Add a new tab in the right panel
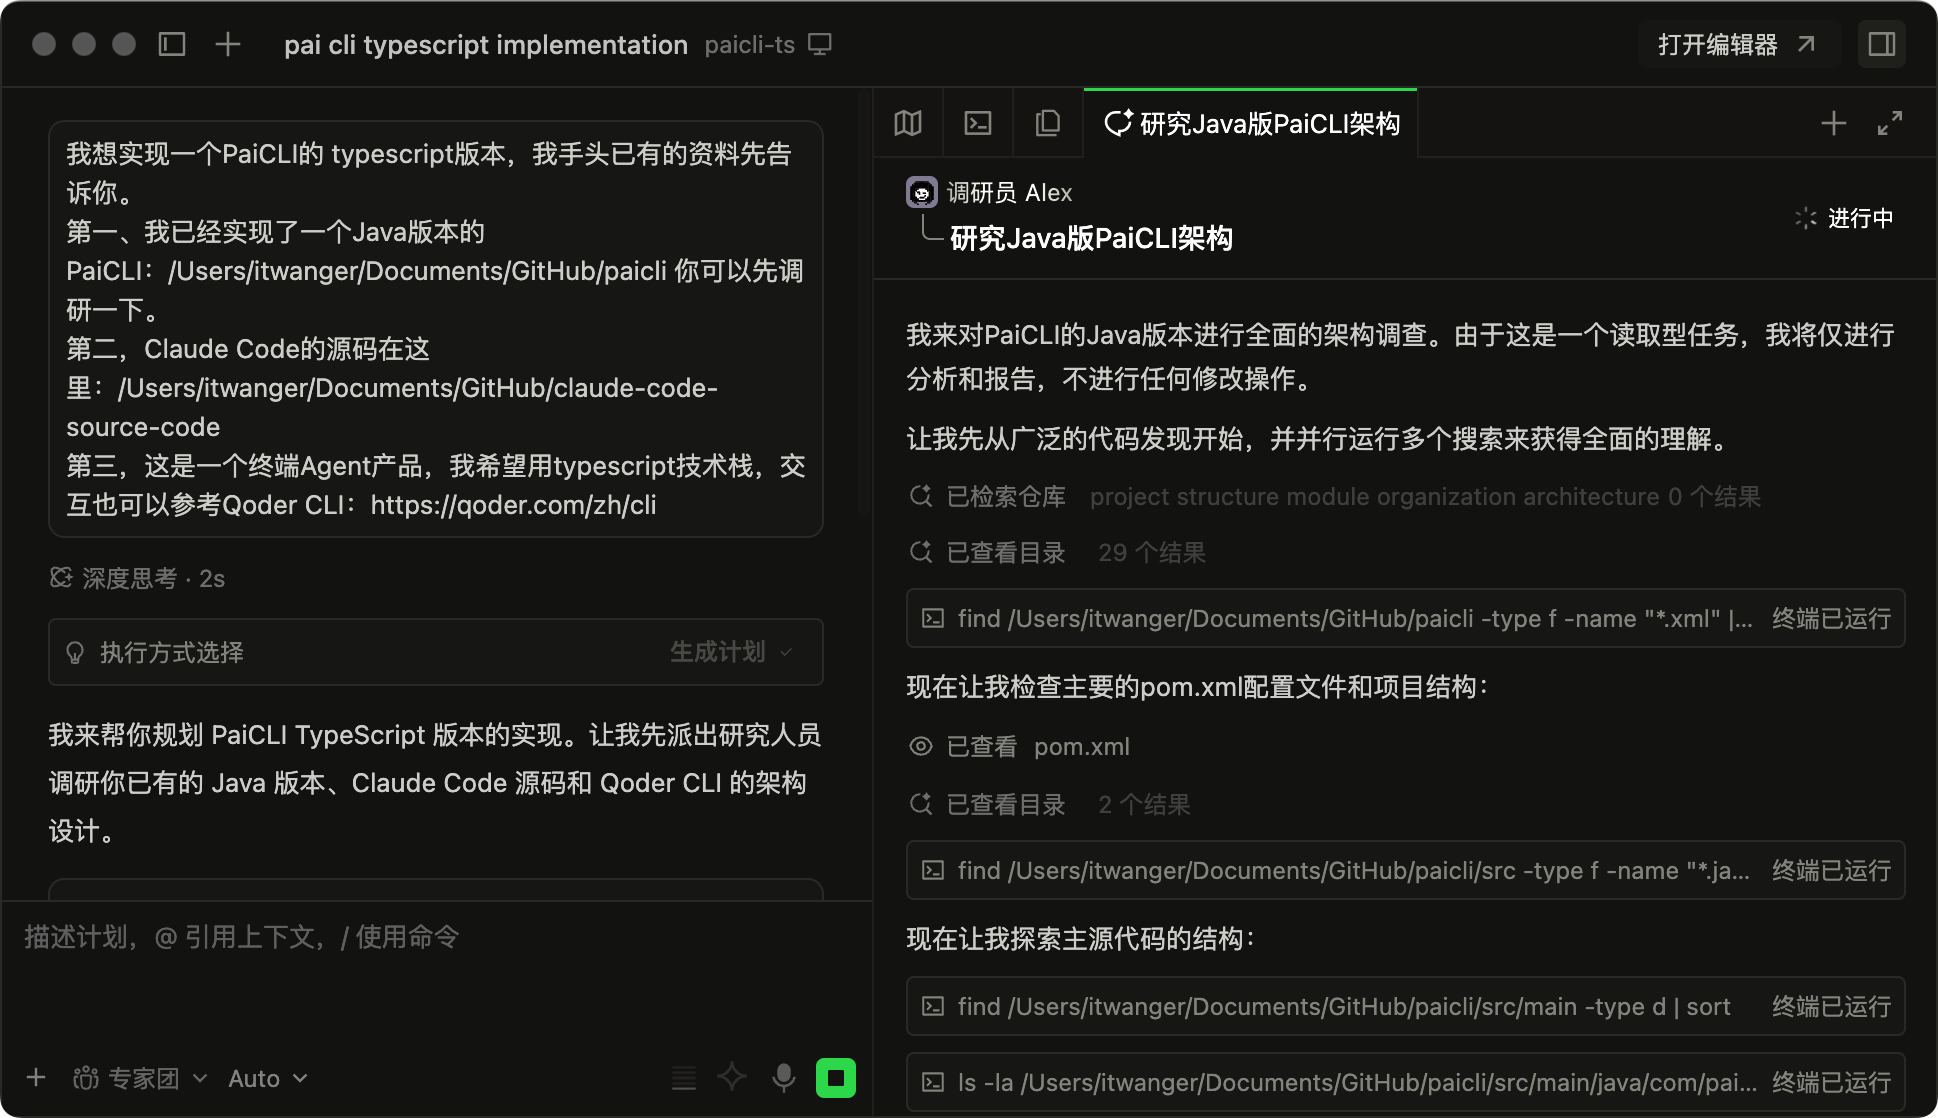1938x1118 pixels. click(1833, 123)
